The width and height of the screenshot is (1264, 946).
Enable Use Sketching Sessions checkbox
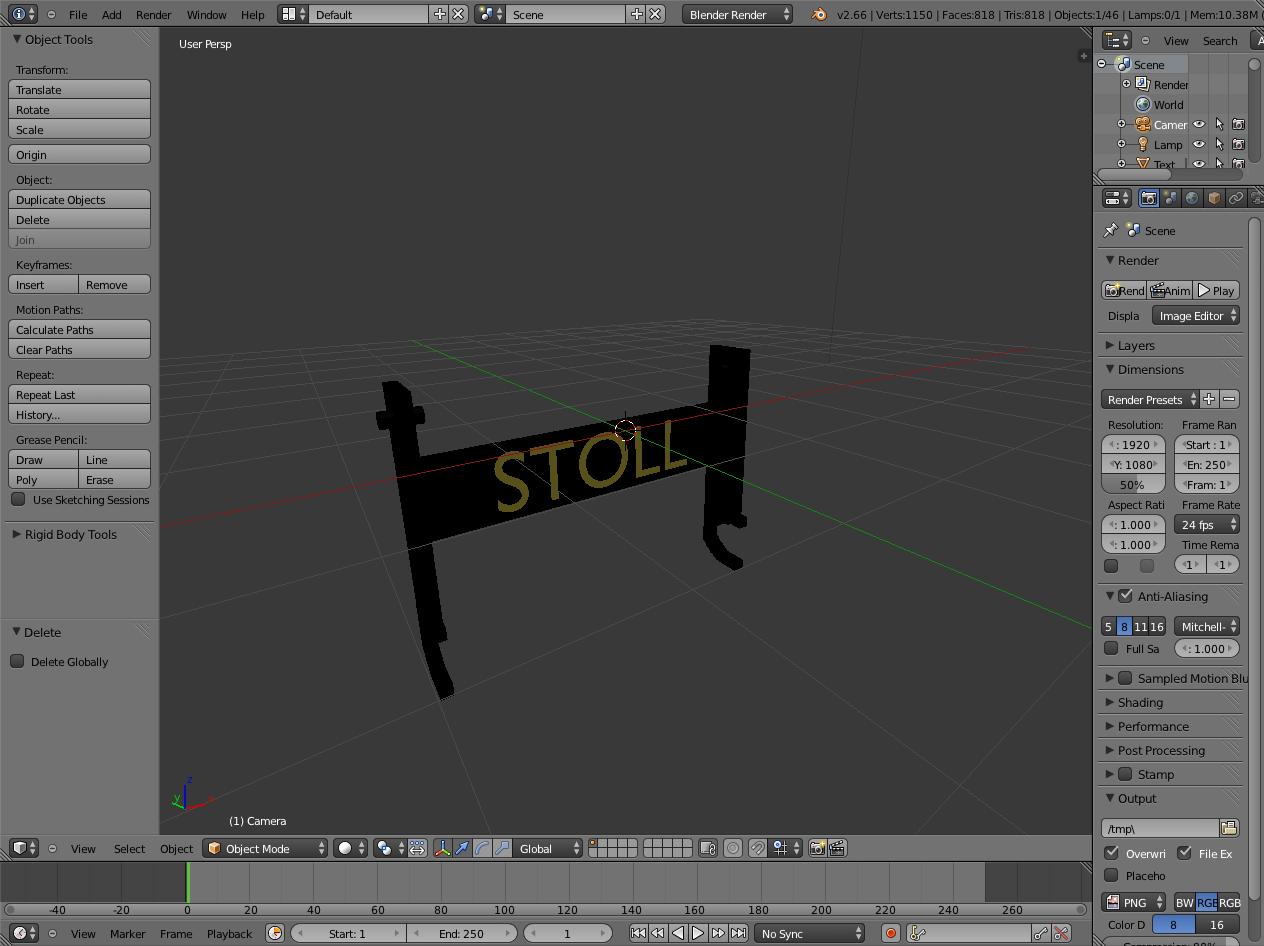[x=18, y=499]
